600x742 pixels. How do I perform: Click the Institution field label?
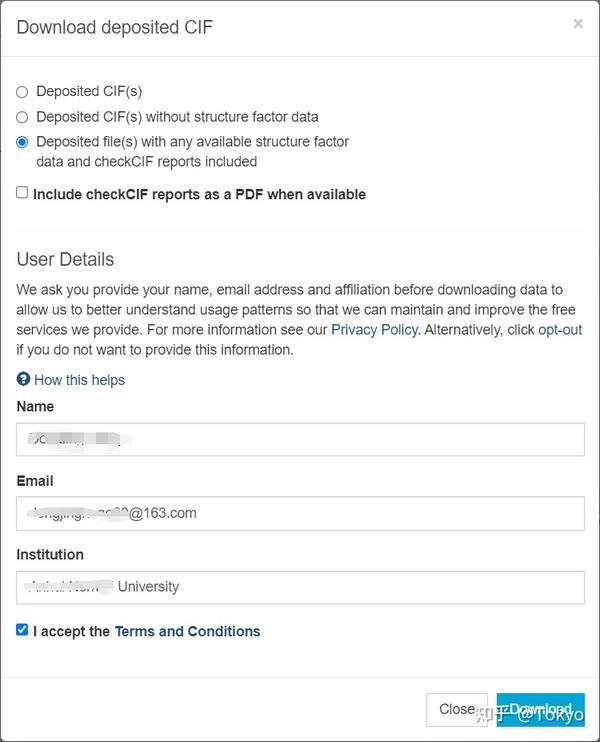[50, 555]
